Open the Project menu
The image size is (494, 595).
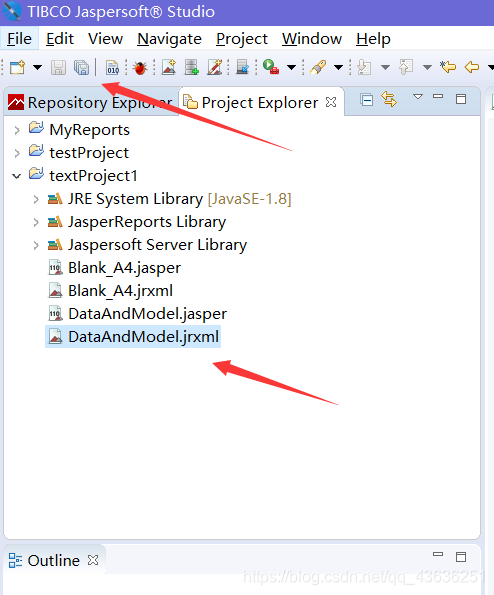tap(242, 39)
